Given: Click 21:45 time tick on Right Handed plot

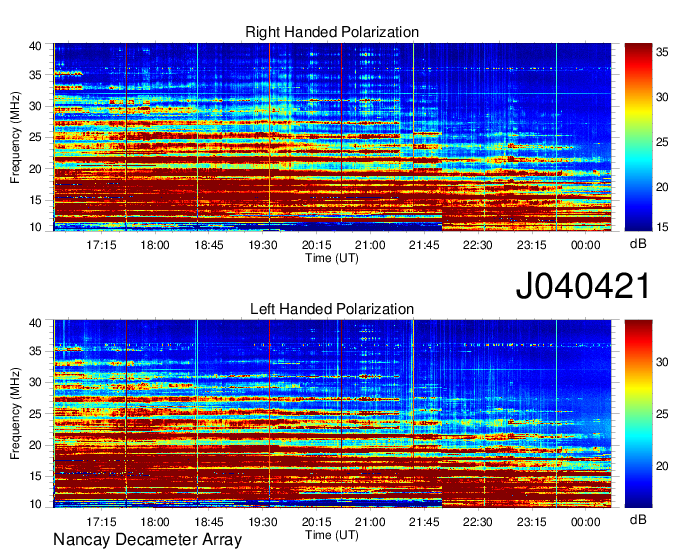Looking at the screenshot, I should click(x=424, y=245).
